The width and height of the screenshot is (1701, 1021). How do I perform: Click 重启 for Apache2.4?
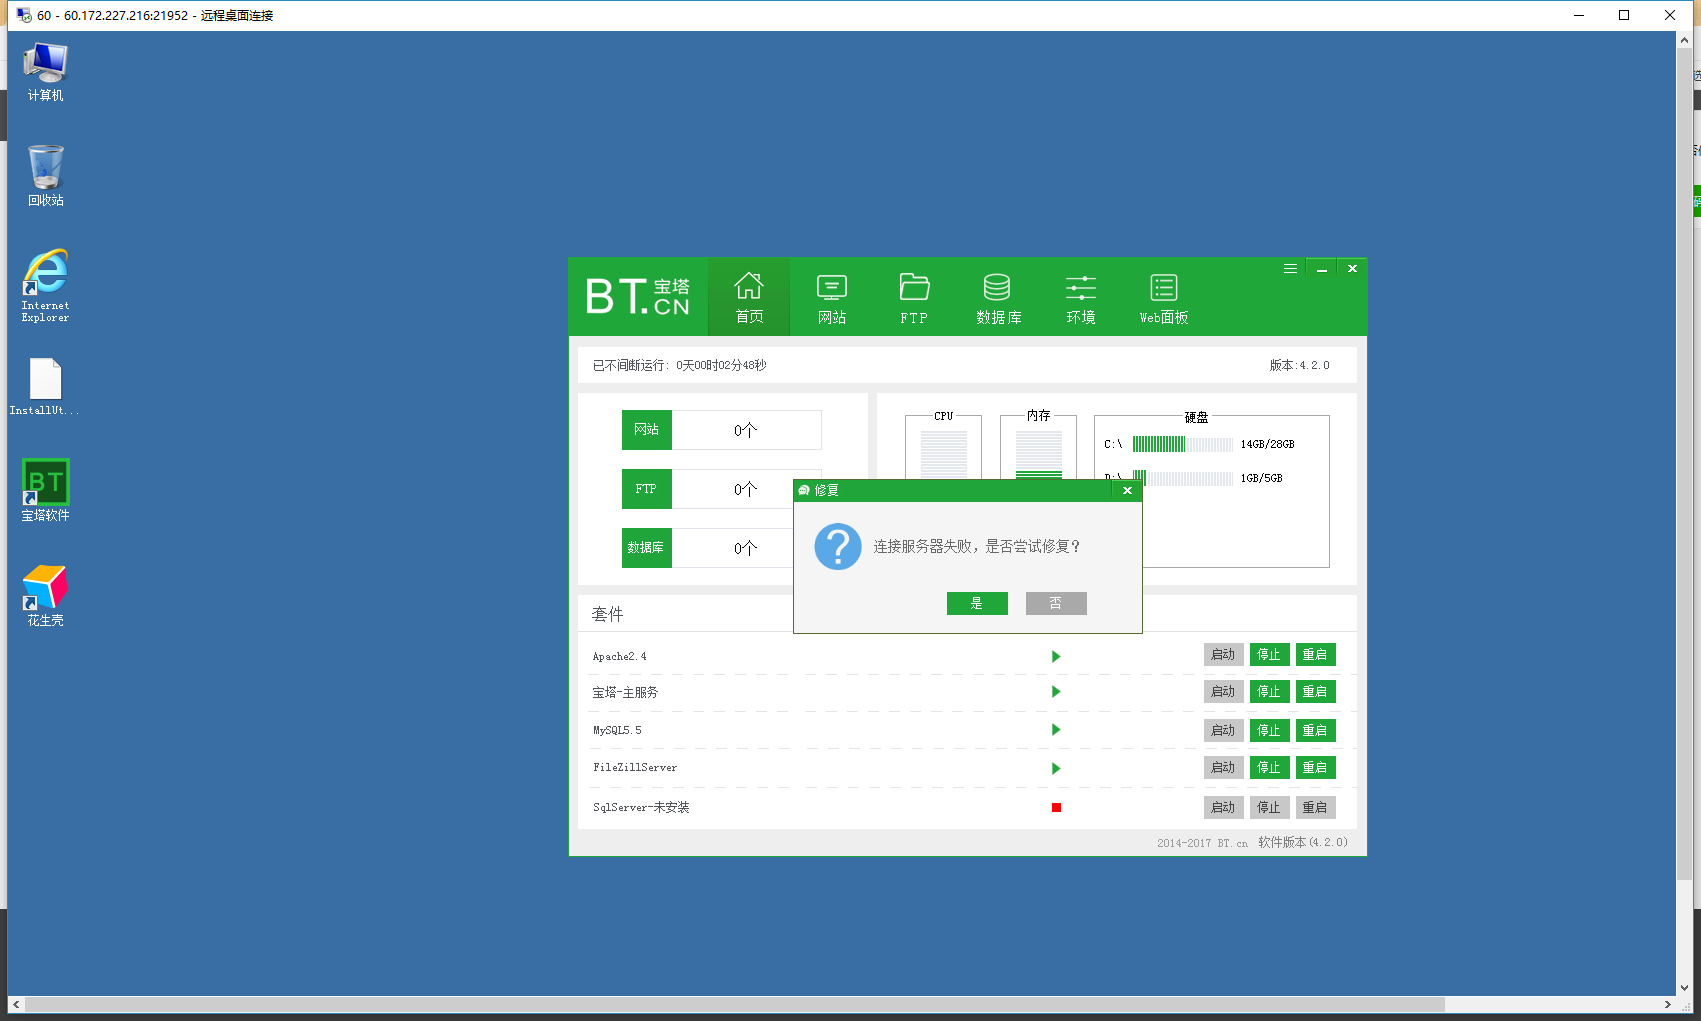point(1315,655)
